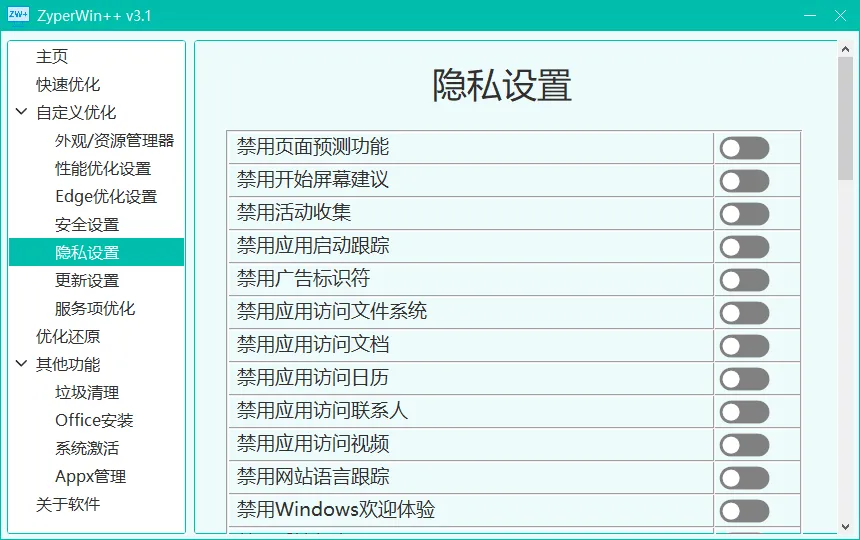Click the ZyperWin++ app icon in title bar
Viewport: 860px width, 540px height.
coord(18,15)
